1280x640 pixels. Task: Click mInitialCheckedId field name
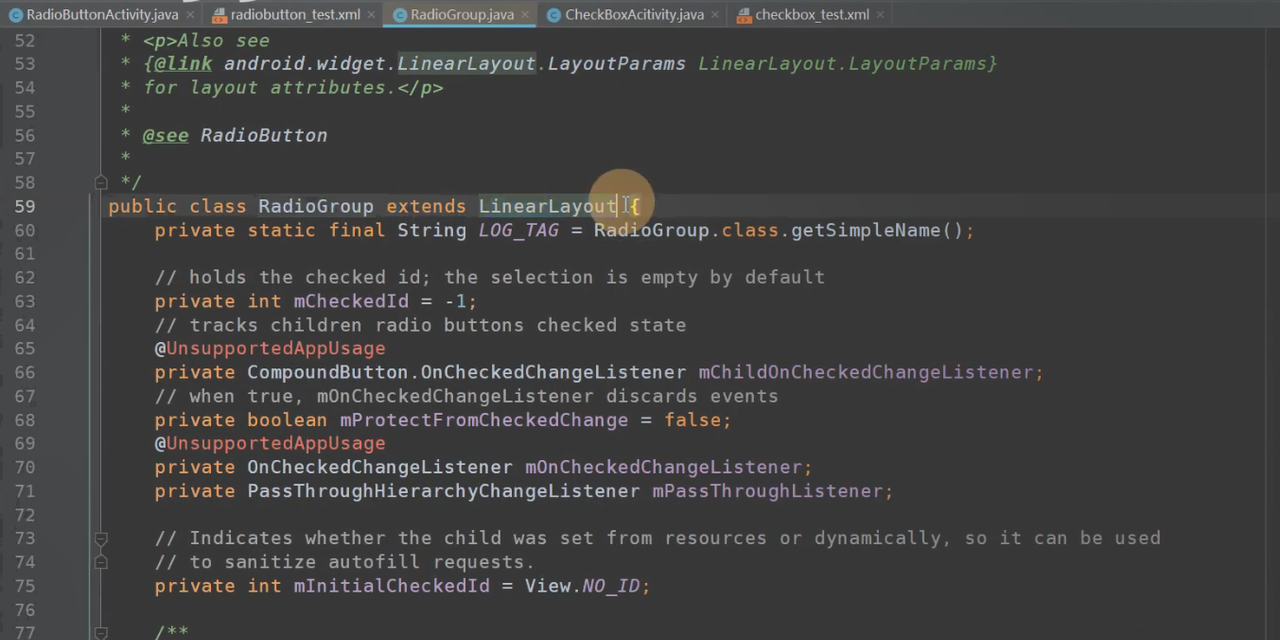(391, 586)
